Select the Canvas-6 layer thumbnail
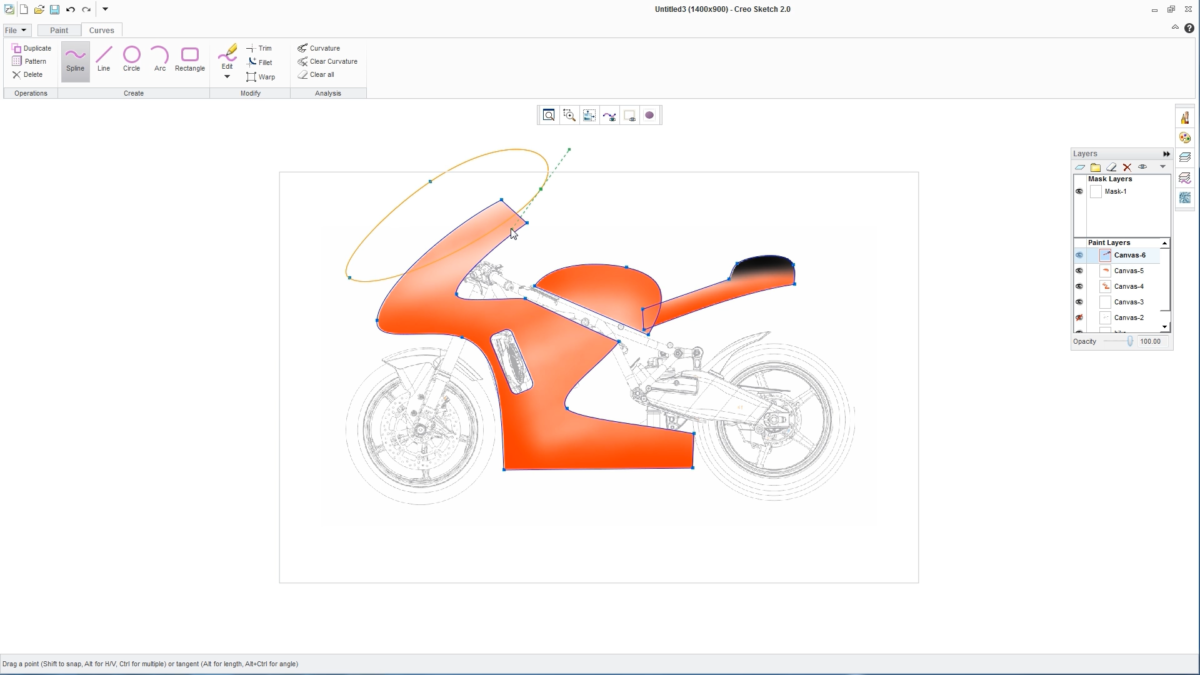 tap(1105, 255)
